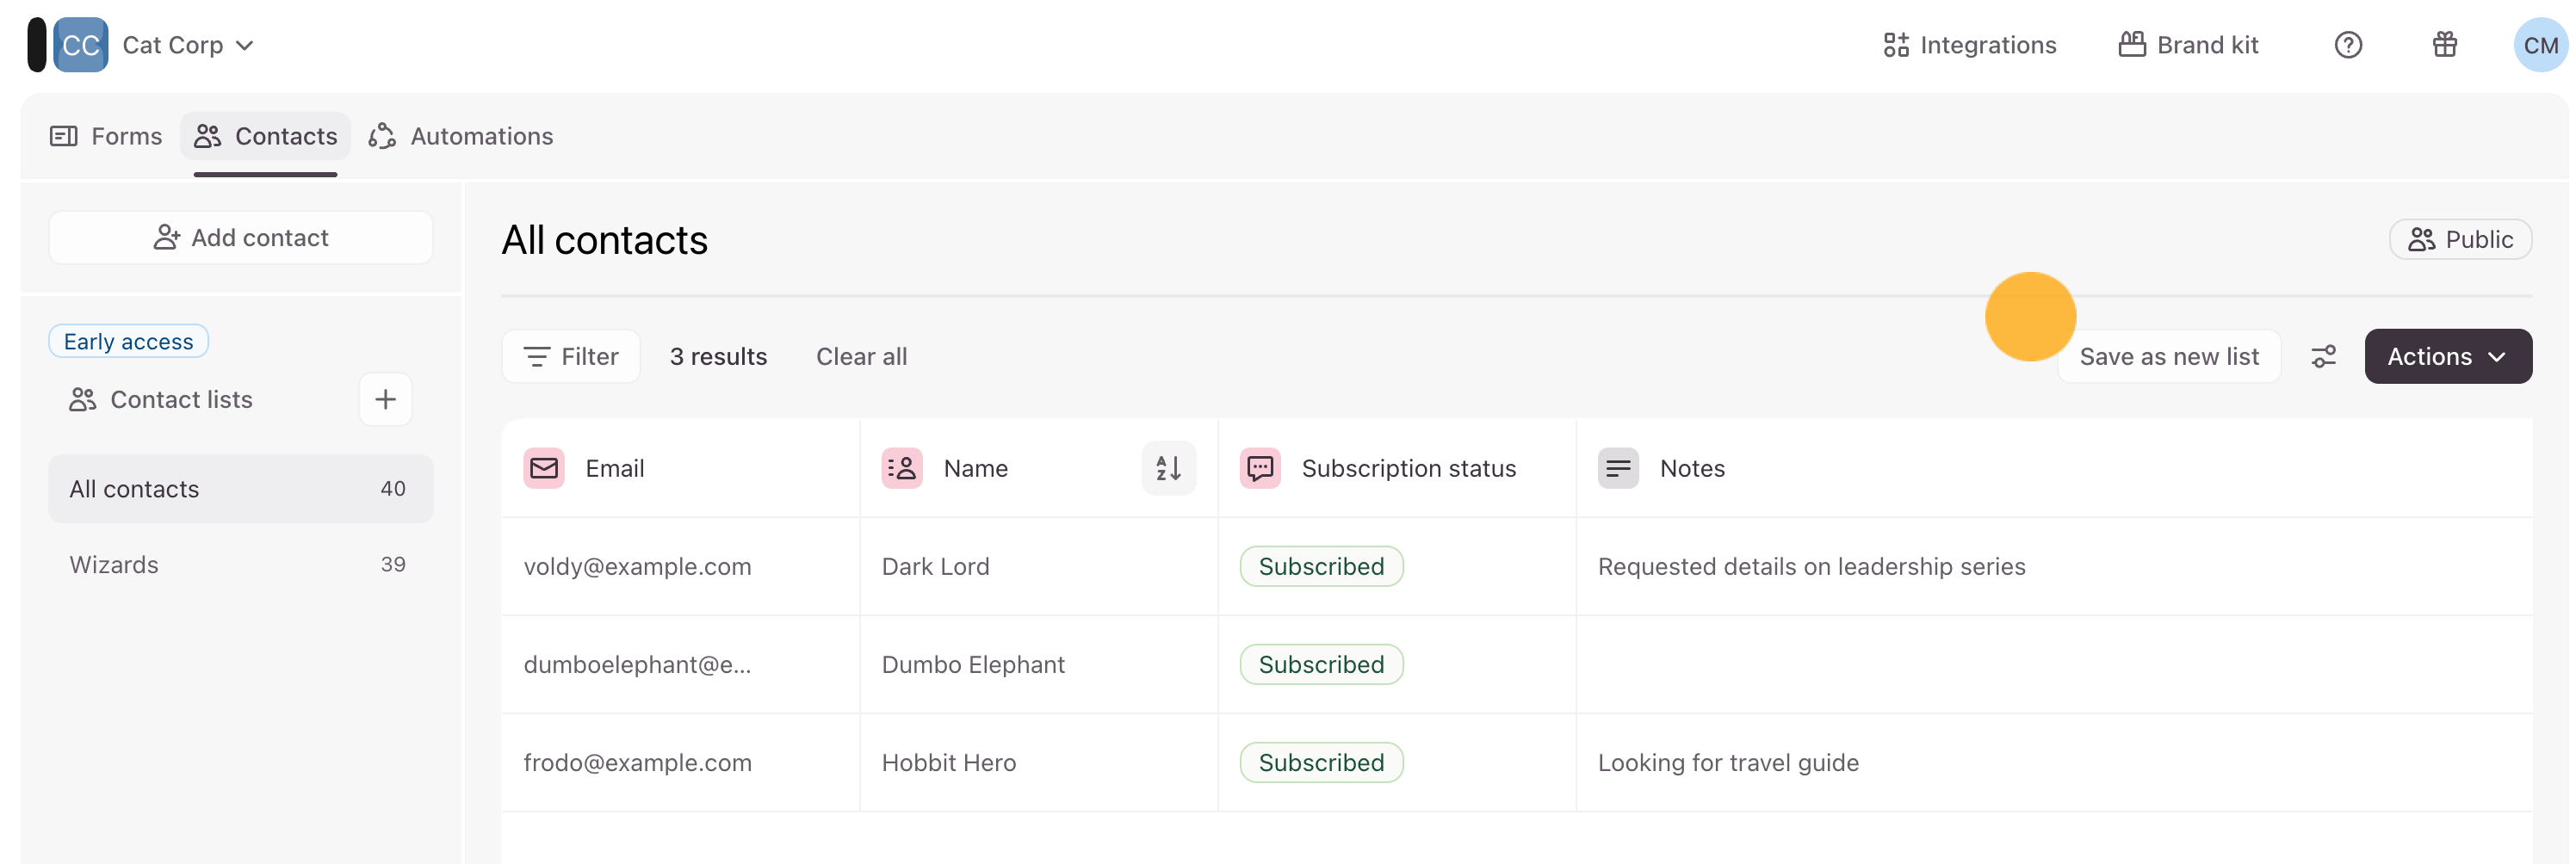Click the Email column envelope icon

click(544, 468)
